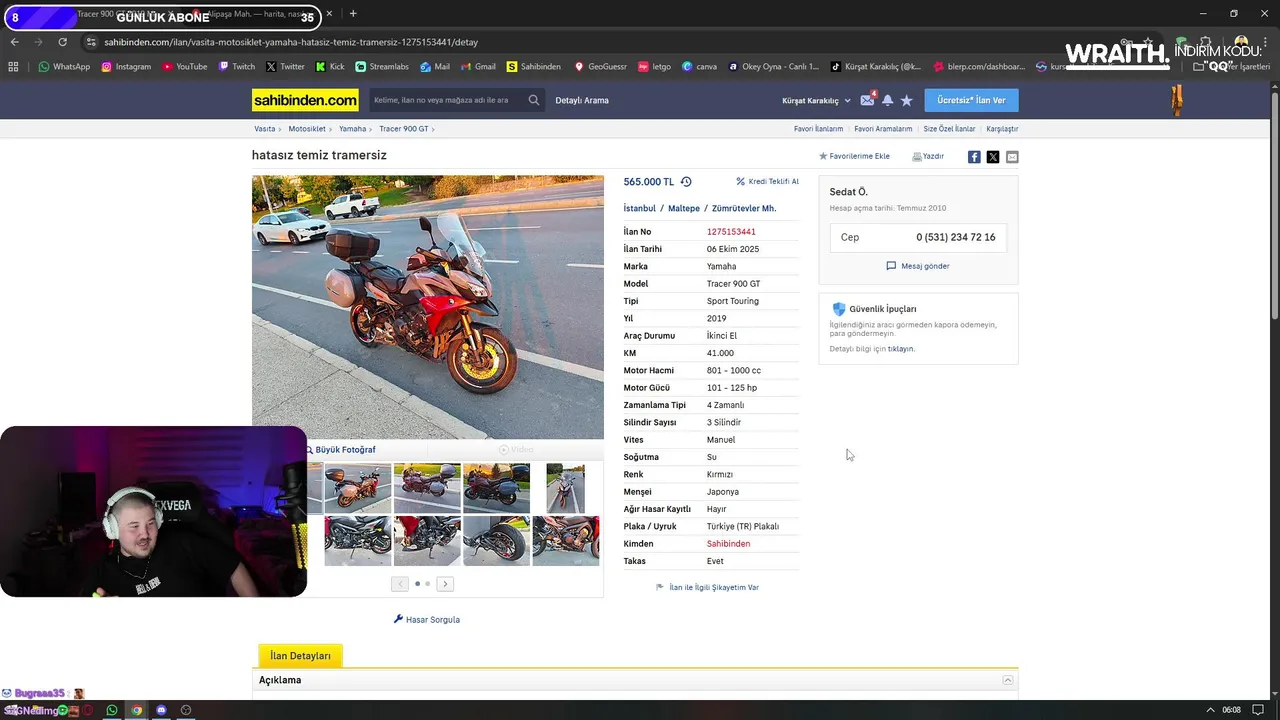This screenshot has width=1280, height=720.
Task: Click Hasar Sorgula link
Action: point(427,620)
